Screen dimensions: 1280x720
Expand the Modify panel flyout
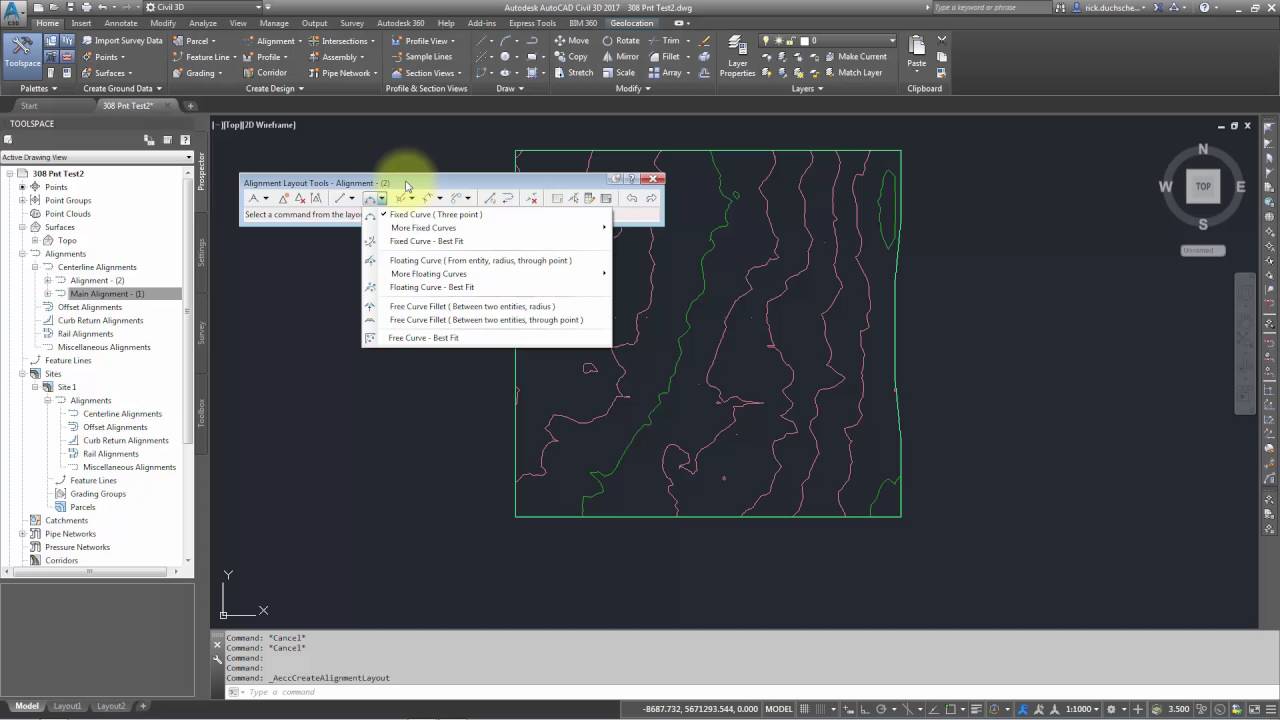click(x=633, y=88)
